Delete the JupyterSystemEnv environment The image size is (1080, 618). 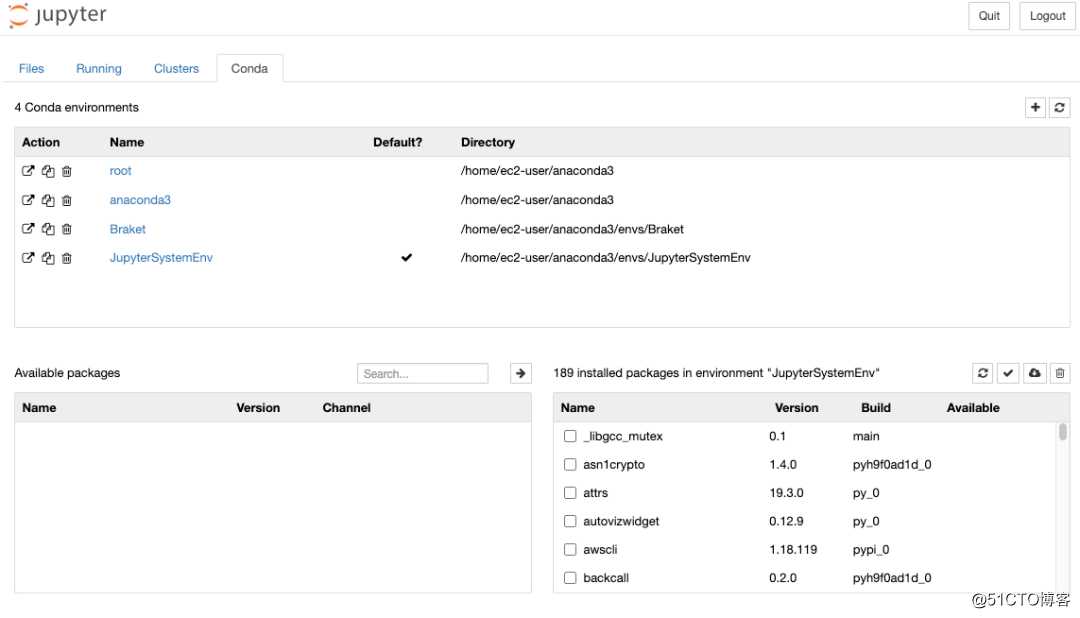(67, 258)
